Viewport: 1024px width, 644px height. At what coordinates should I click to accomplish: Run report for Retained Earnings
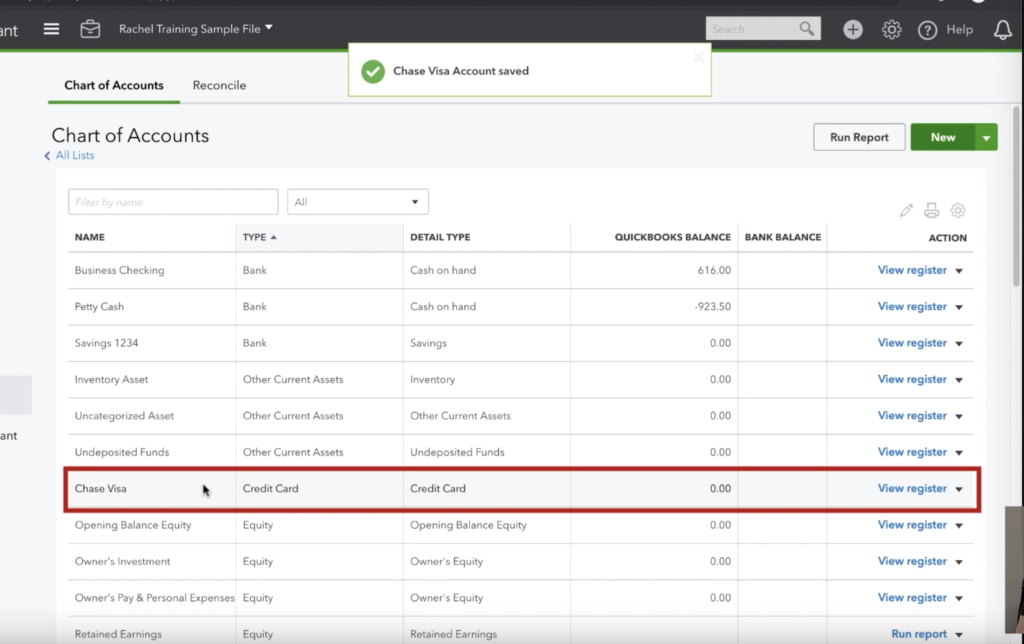[x=919, y=634]
